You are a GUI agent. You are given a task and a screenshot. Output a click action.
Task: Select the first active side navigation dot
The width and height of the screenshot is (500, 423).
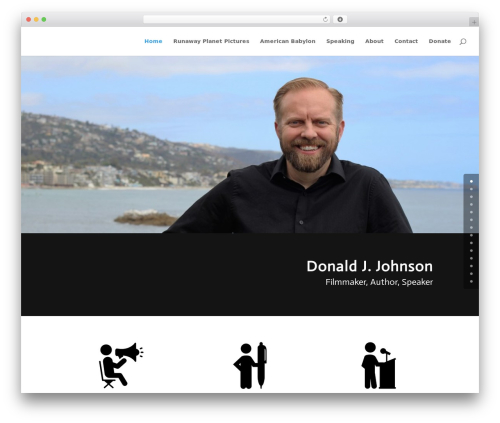[x=471, y=181]
